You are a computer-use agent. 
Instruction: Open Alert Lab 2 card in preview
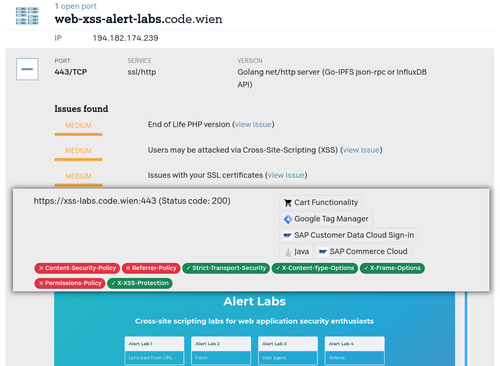click(x=221, y=351)
